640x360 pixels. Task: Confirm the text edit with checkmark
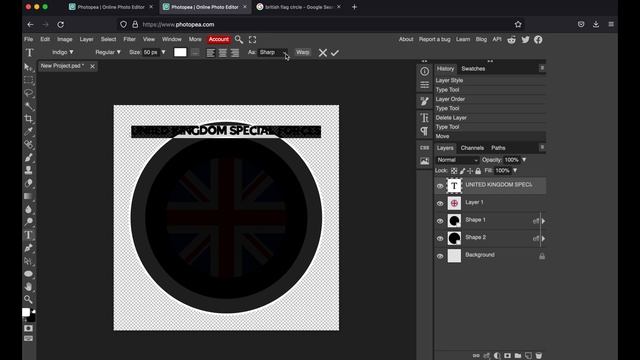pyautogui.click(x=335, y=53)
